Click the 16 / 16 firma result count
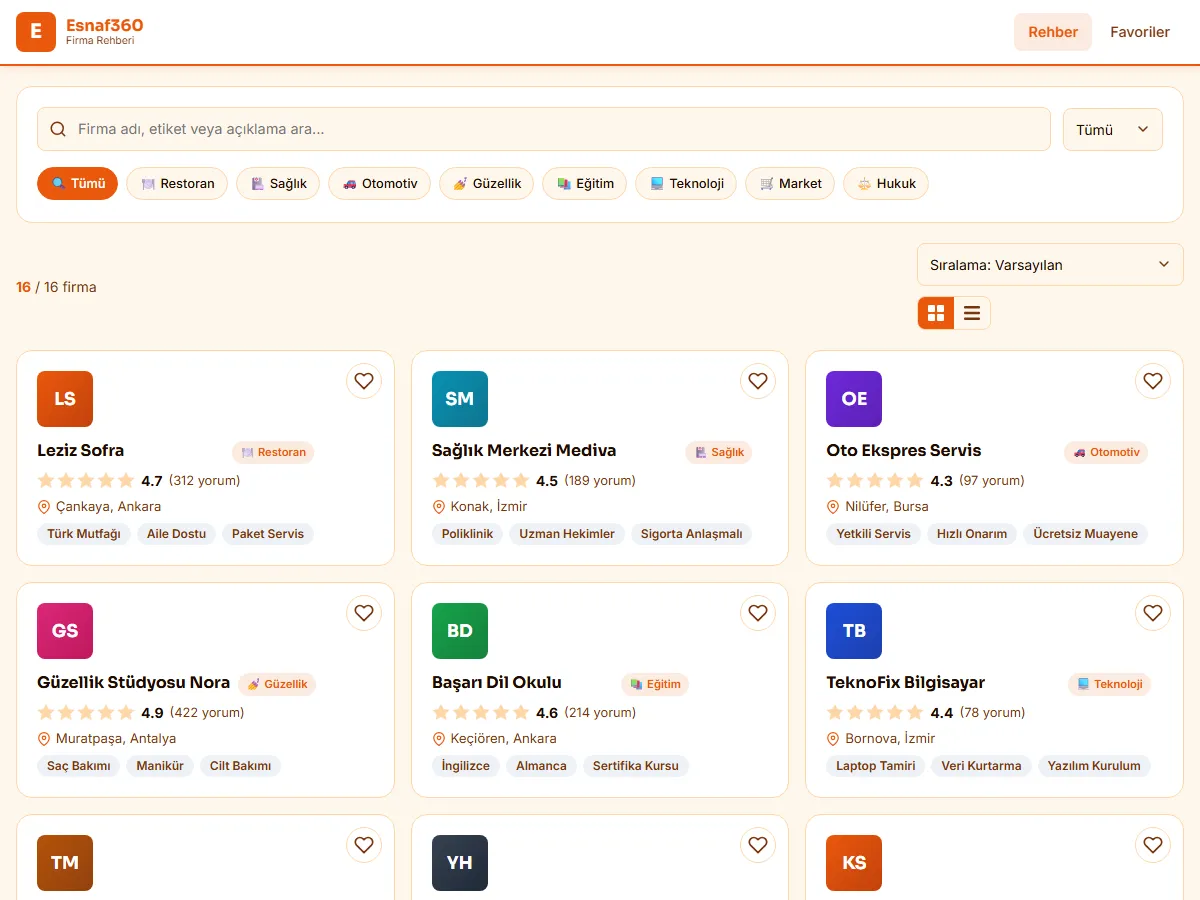 click(56, 287)
